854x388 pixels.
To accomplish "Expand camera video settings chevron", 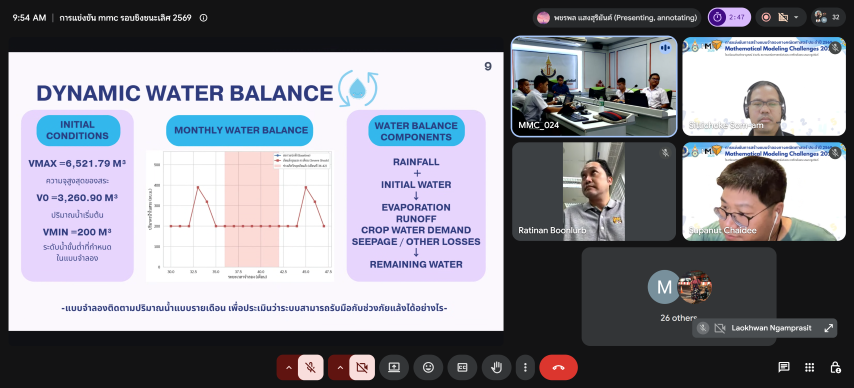I will 340,367.
